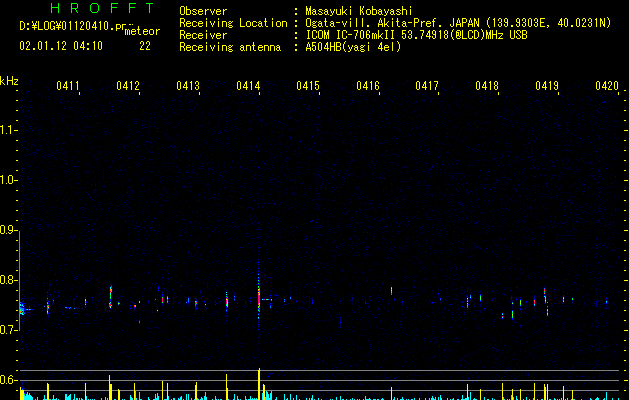The image size is (629, 400).
Task: Click the 0.9 kHz frequency axis label
Action: [x=8, y=230]
